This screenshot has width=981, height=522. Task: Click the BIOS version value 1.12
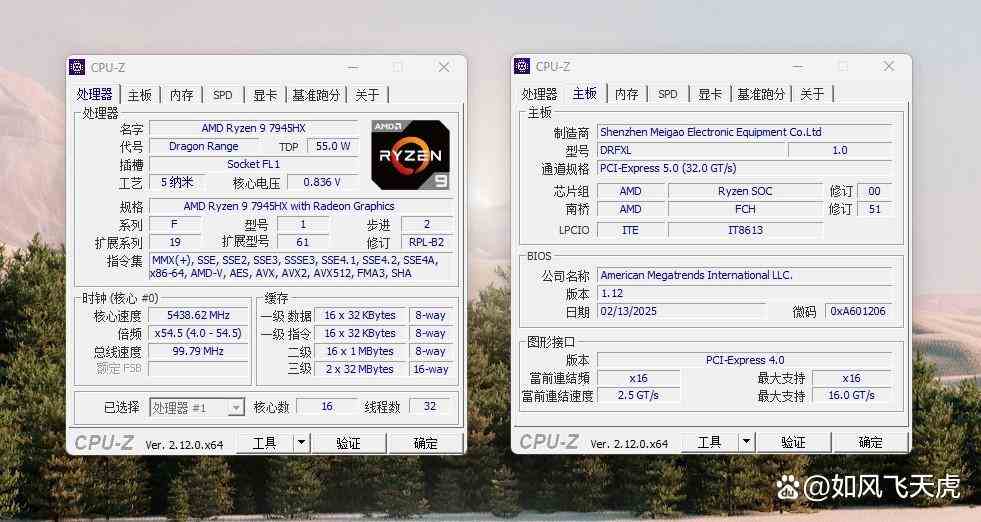click(745, 294)
